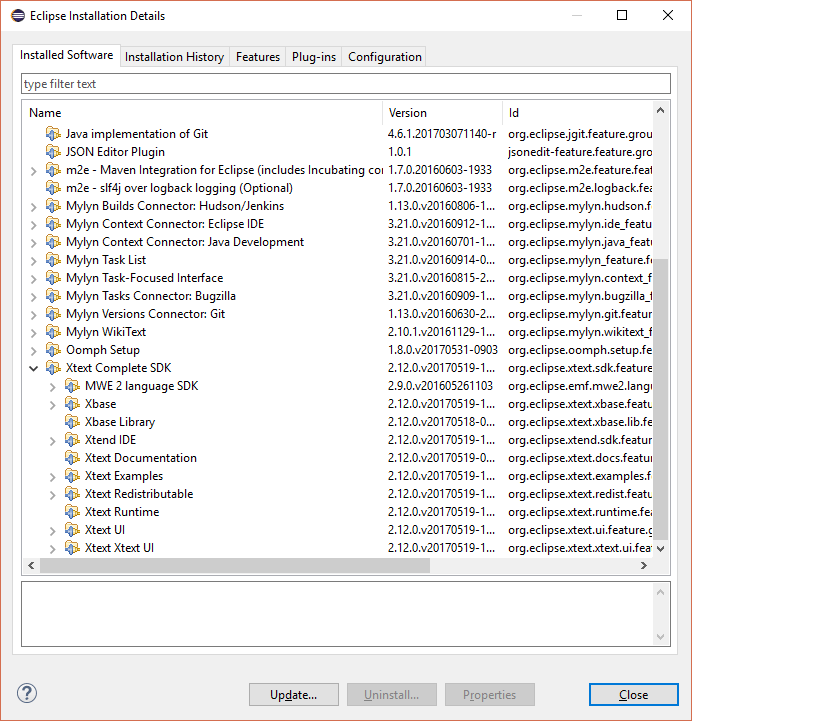Screen dimensions: 819x721
Task: Expand the Mylyn Task List node
Action: coord(33,261)
